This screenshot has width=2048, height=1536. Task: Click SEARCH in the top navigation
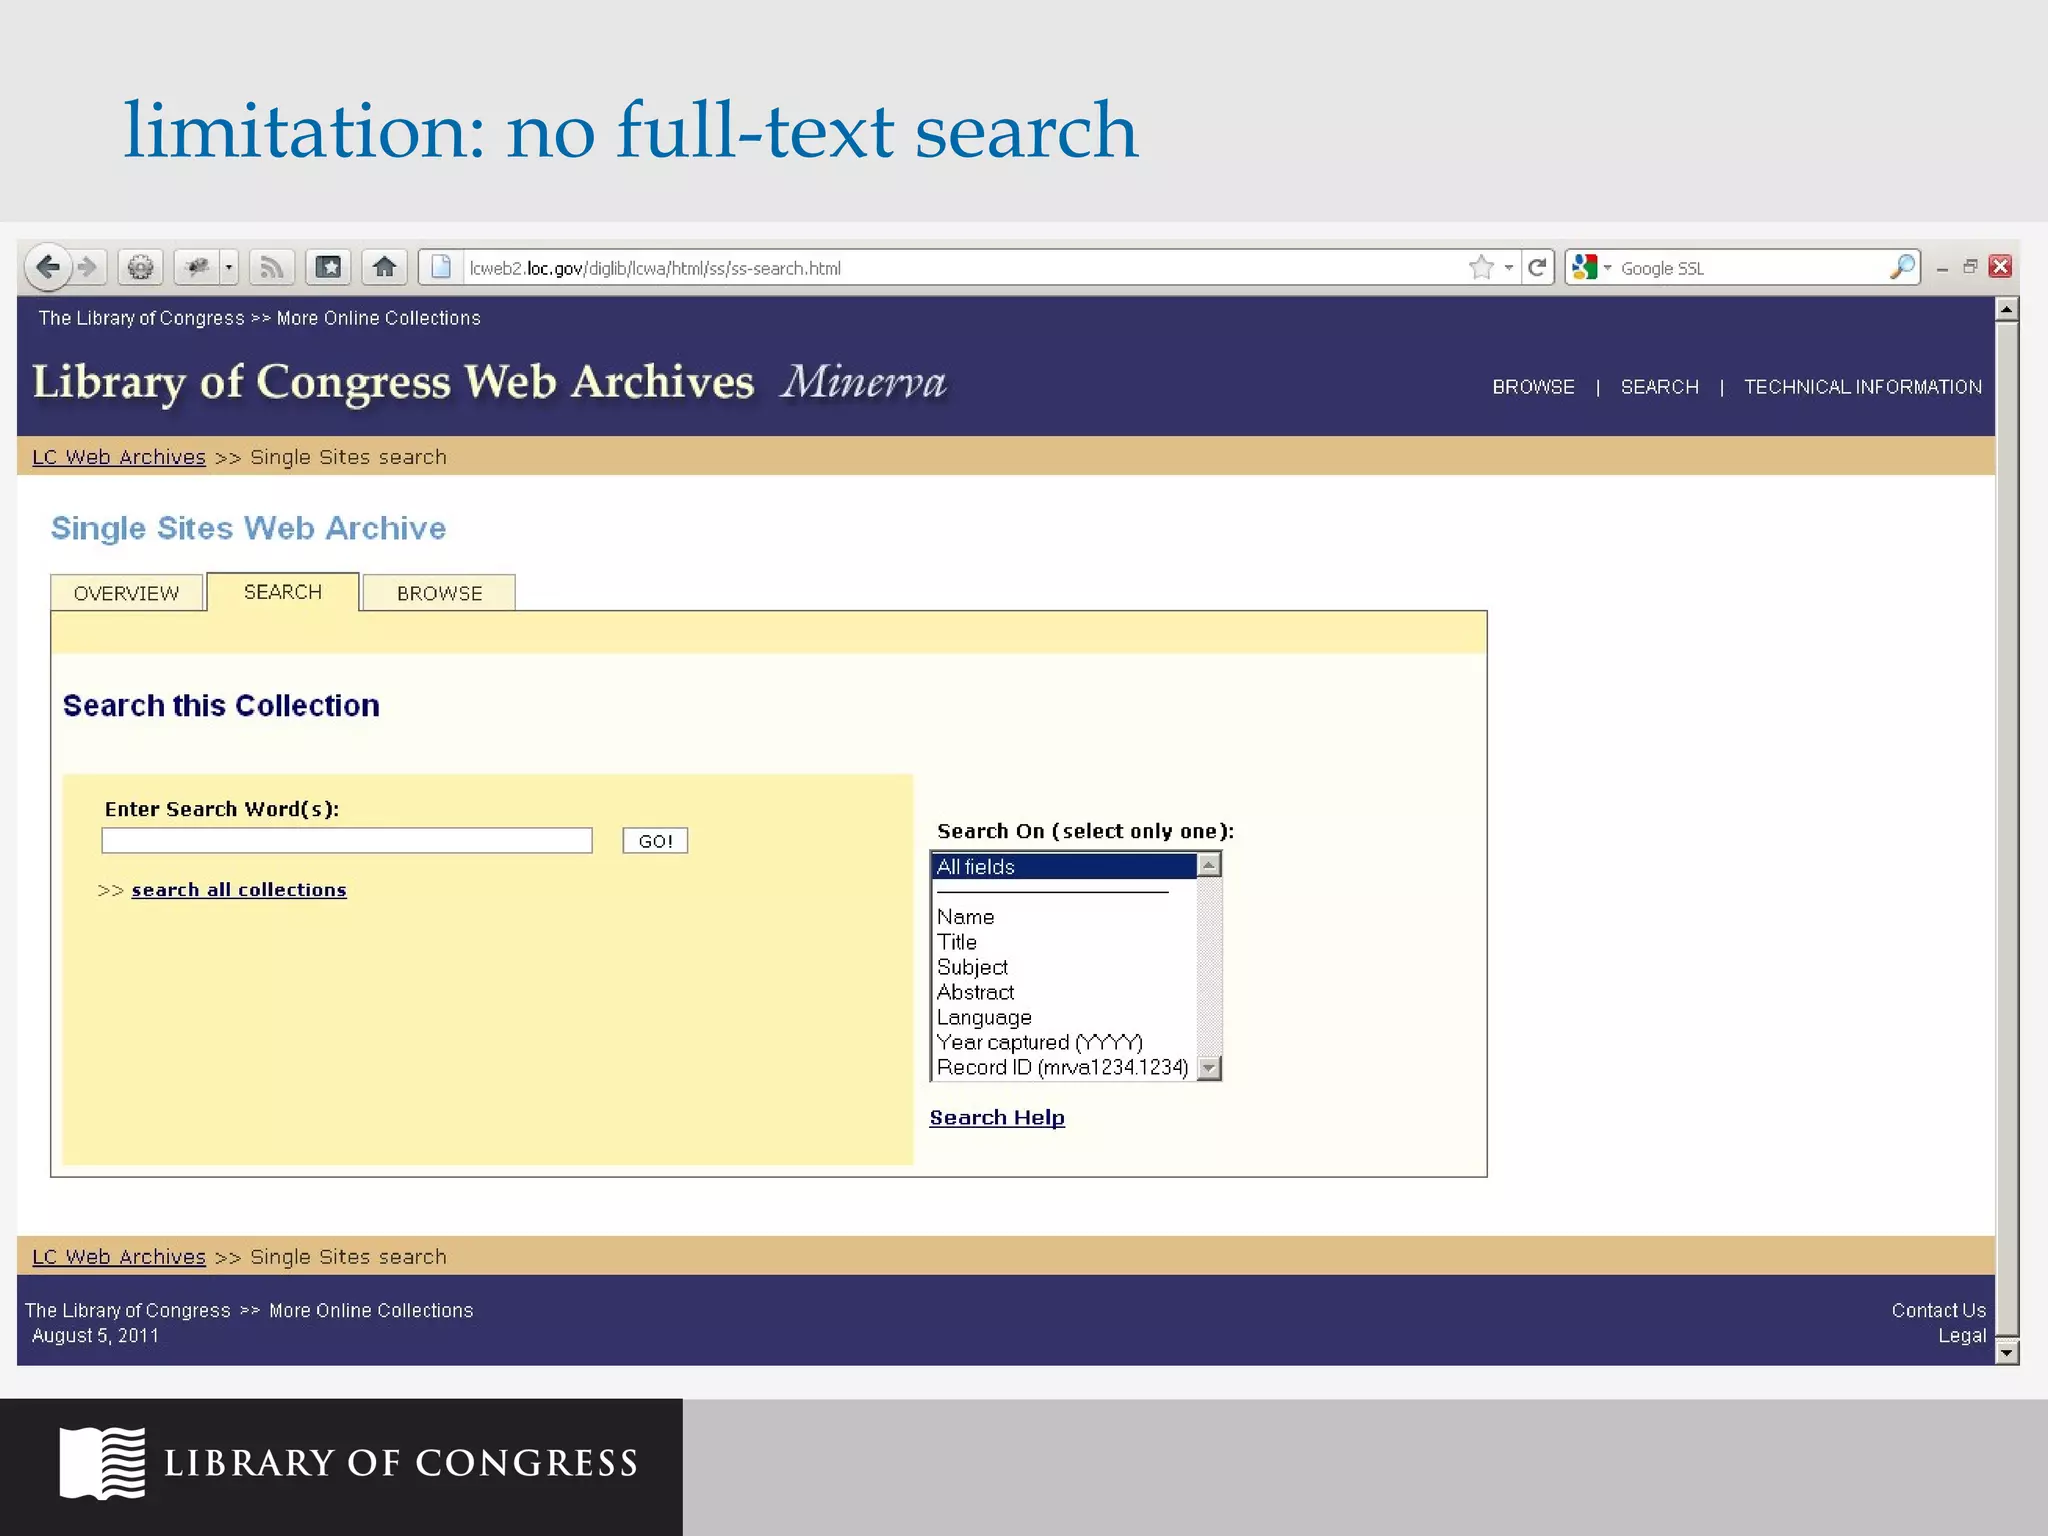[x=1659, y=387]
